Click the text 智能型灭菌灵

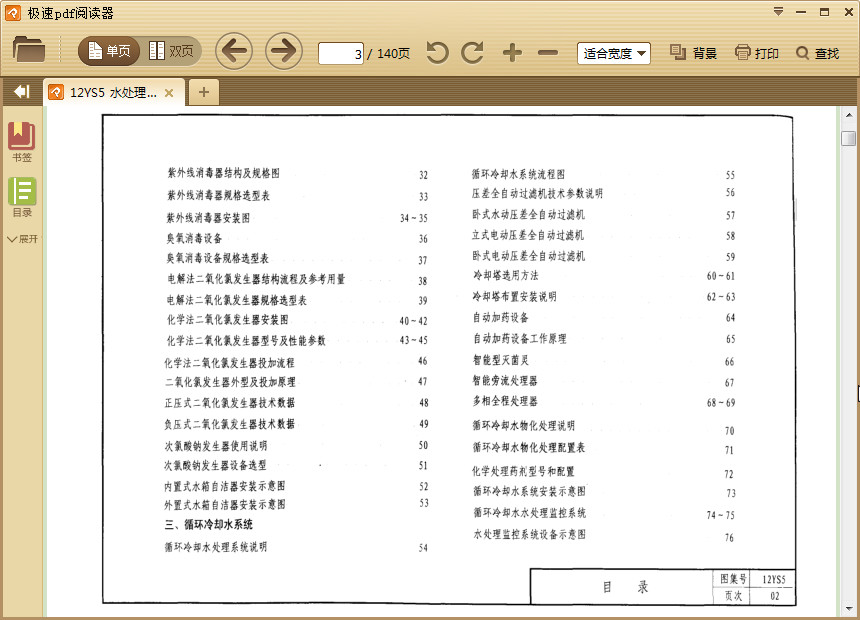tap(501, 360)
